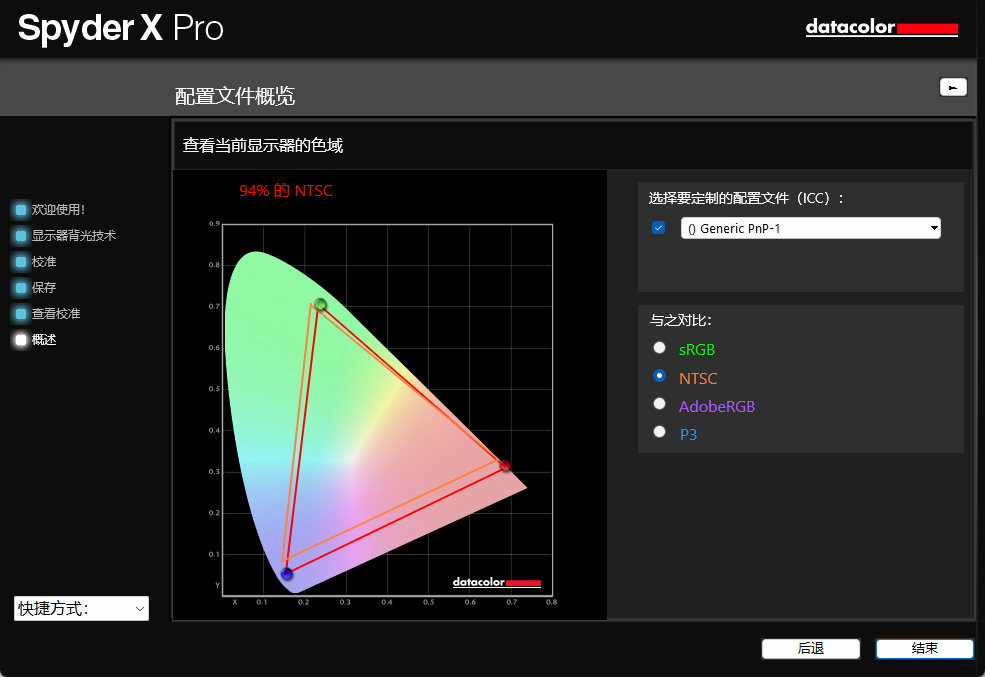Click the 查看校准 step indicator icon
Image resolution: width=985 pixels, height=677 pixels.
coord(21,313)
